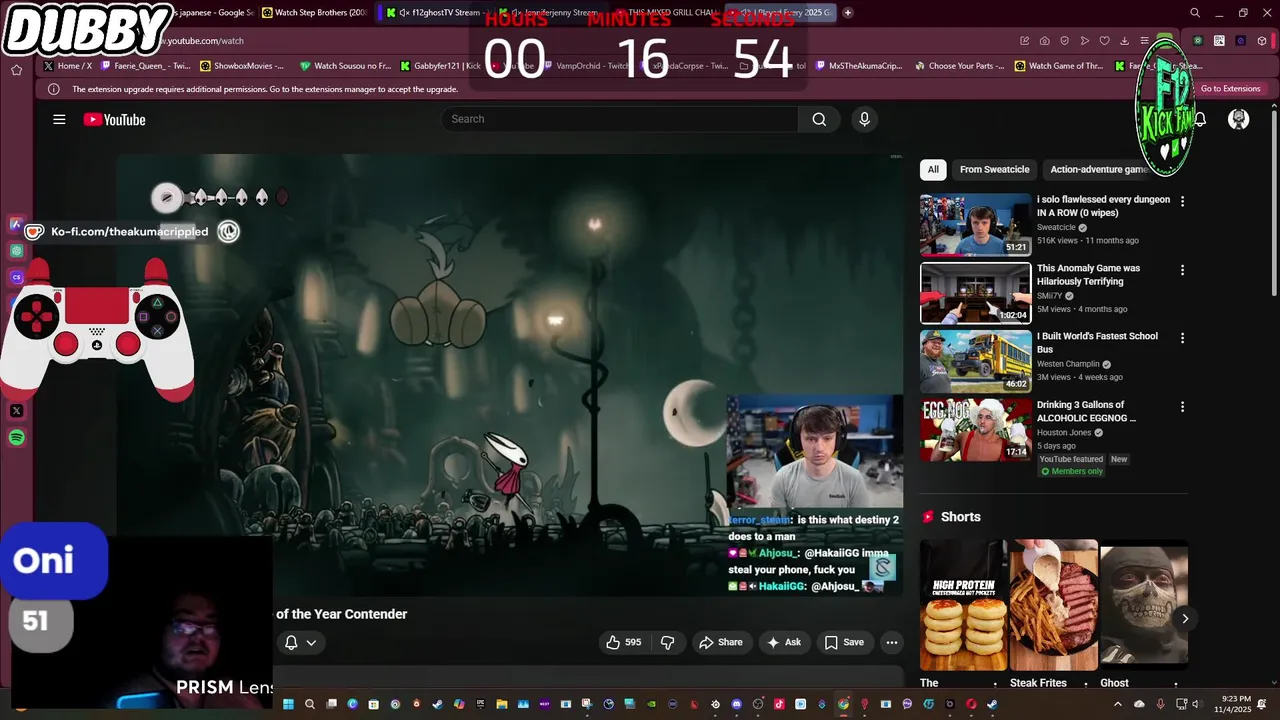Open the Windows Start menu
The width and height of the screenshot is (1280, 720).
(x=288, y=704)
